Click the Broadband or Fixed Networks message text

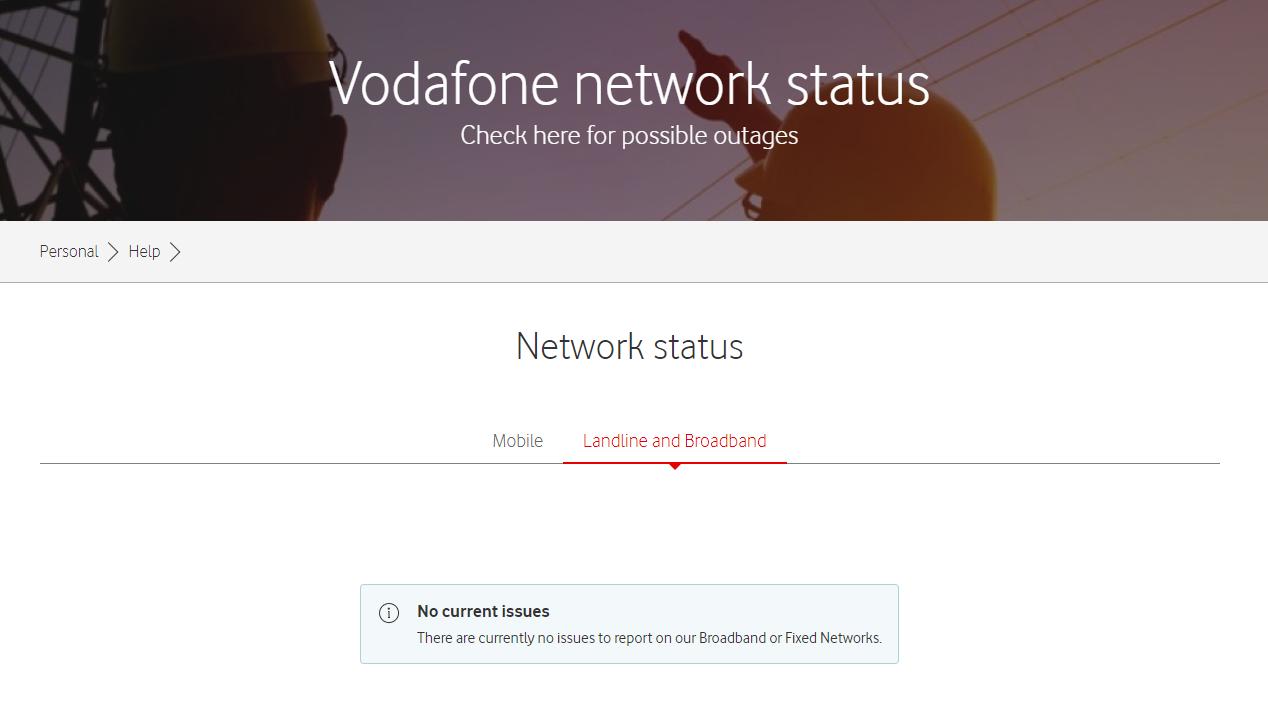[x=649, y=638]
